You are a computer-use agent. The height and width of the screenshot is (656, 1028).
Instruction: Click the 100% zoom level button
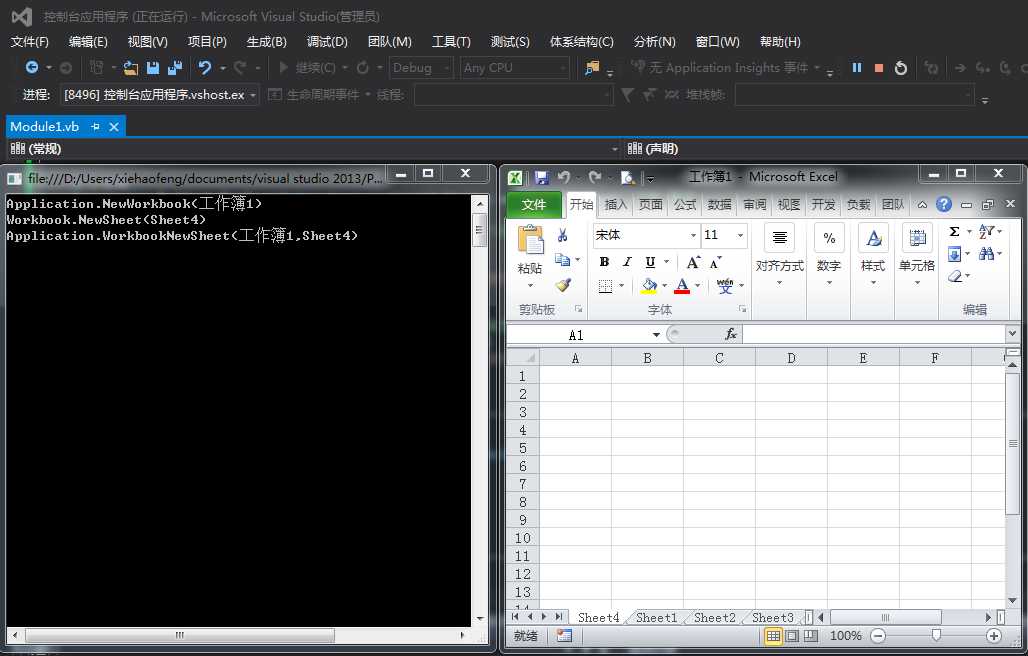(x=846, y=635)
